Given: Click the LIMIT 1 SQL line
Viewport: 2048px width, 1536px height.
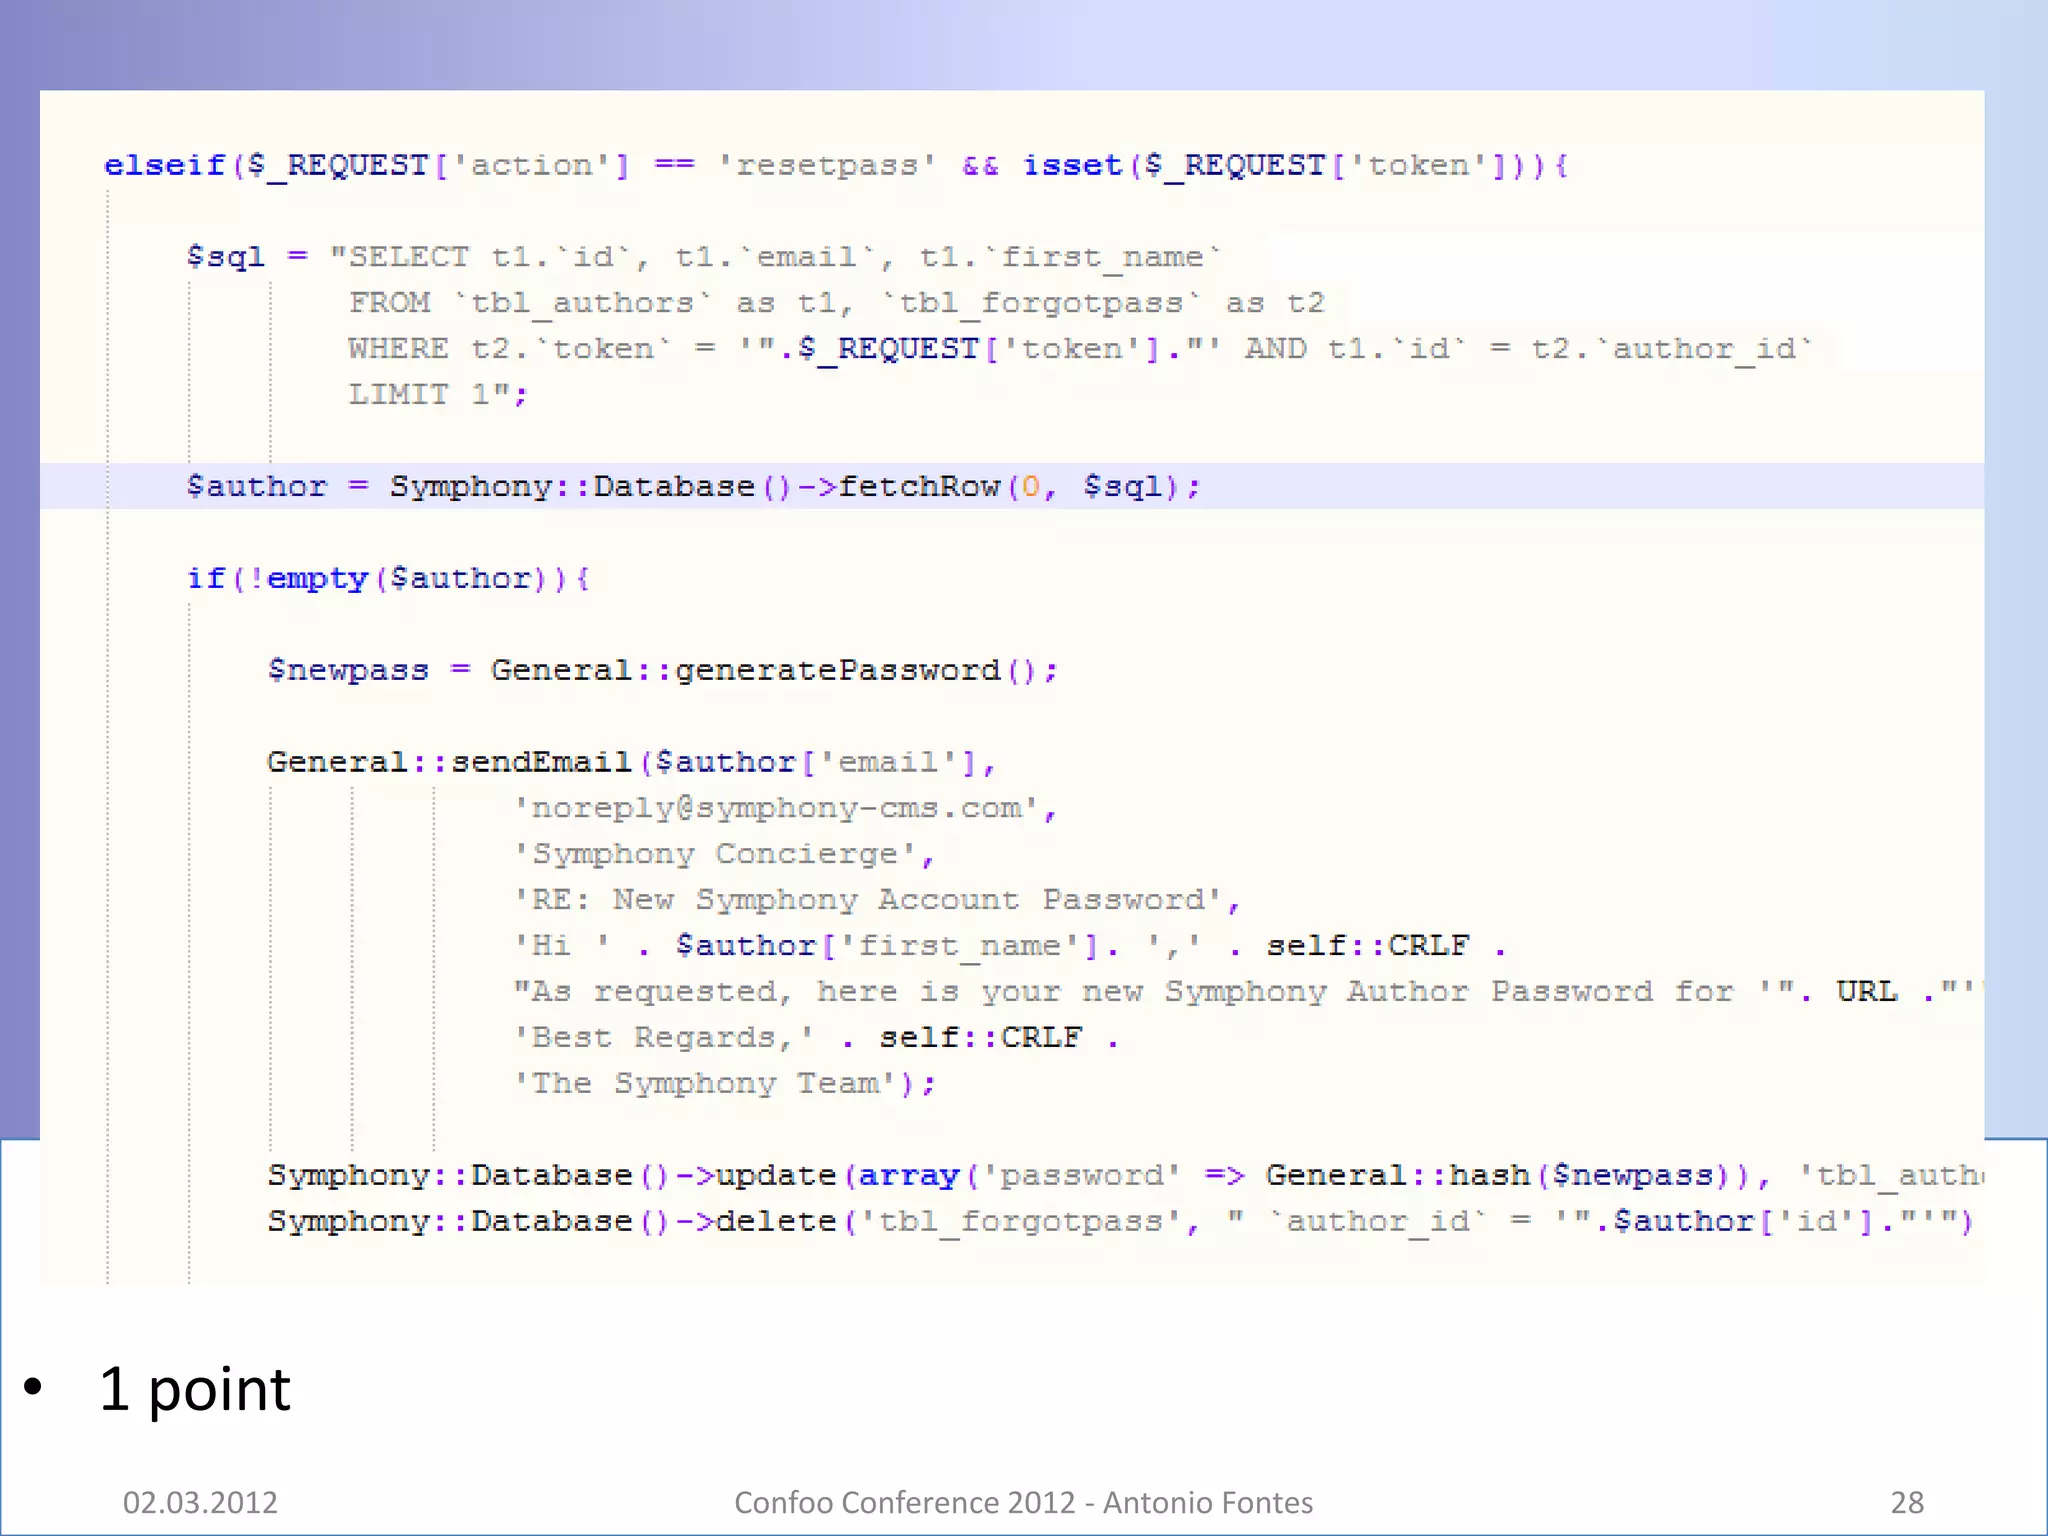Looking at the screenshot, I should (437, 394).
